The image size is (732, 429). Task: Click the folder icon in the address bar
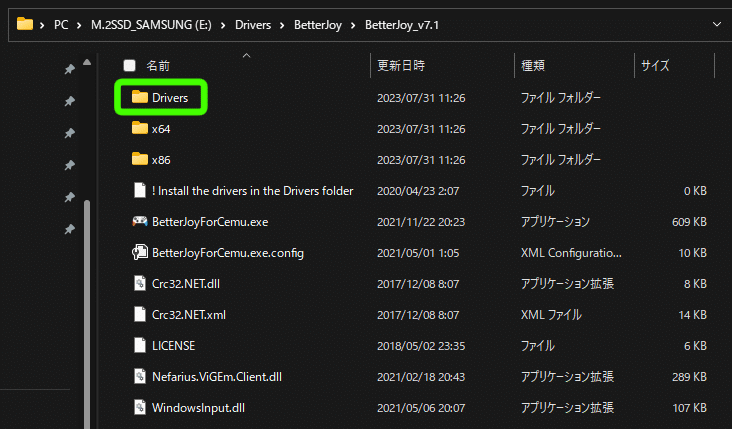pos(25,24)
